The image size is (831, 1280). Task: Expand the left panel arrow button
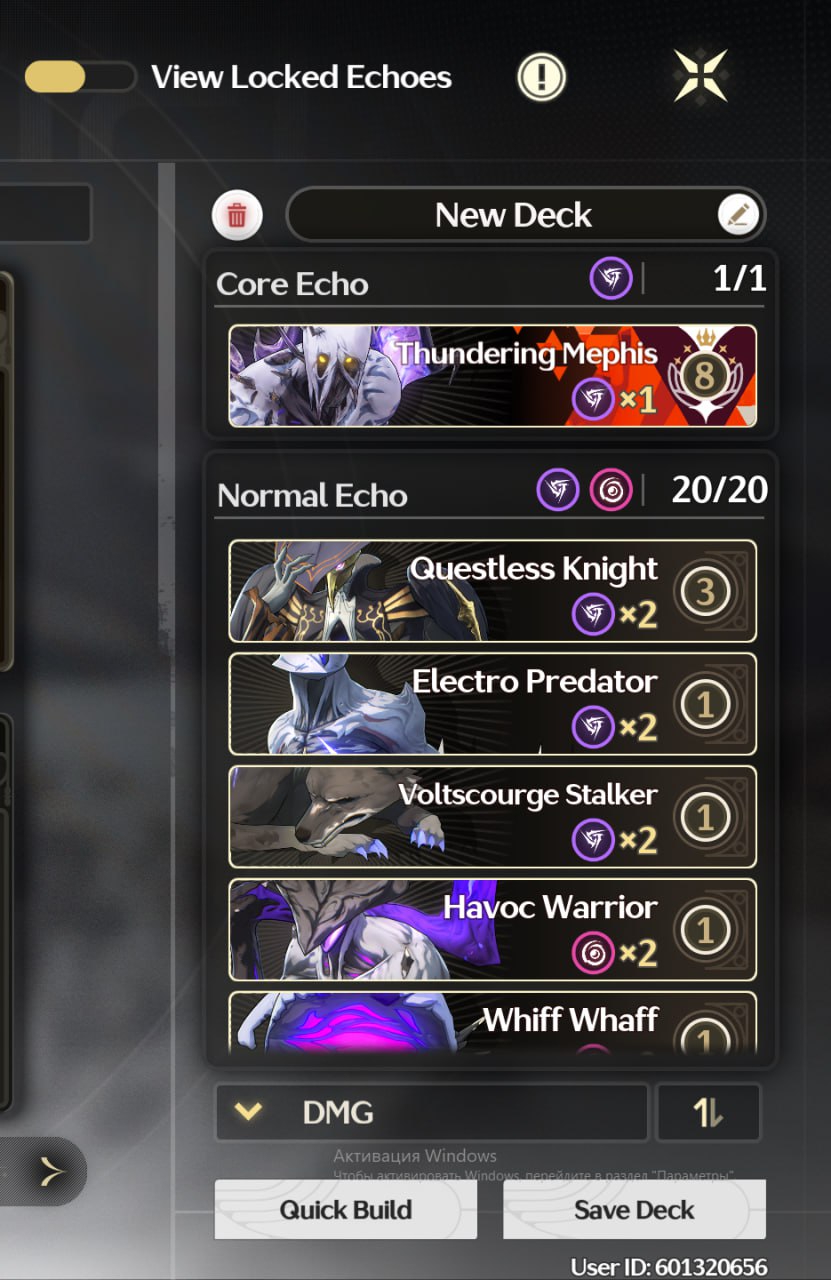[x=48, y=1171]
